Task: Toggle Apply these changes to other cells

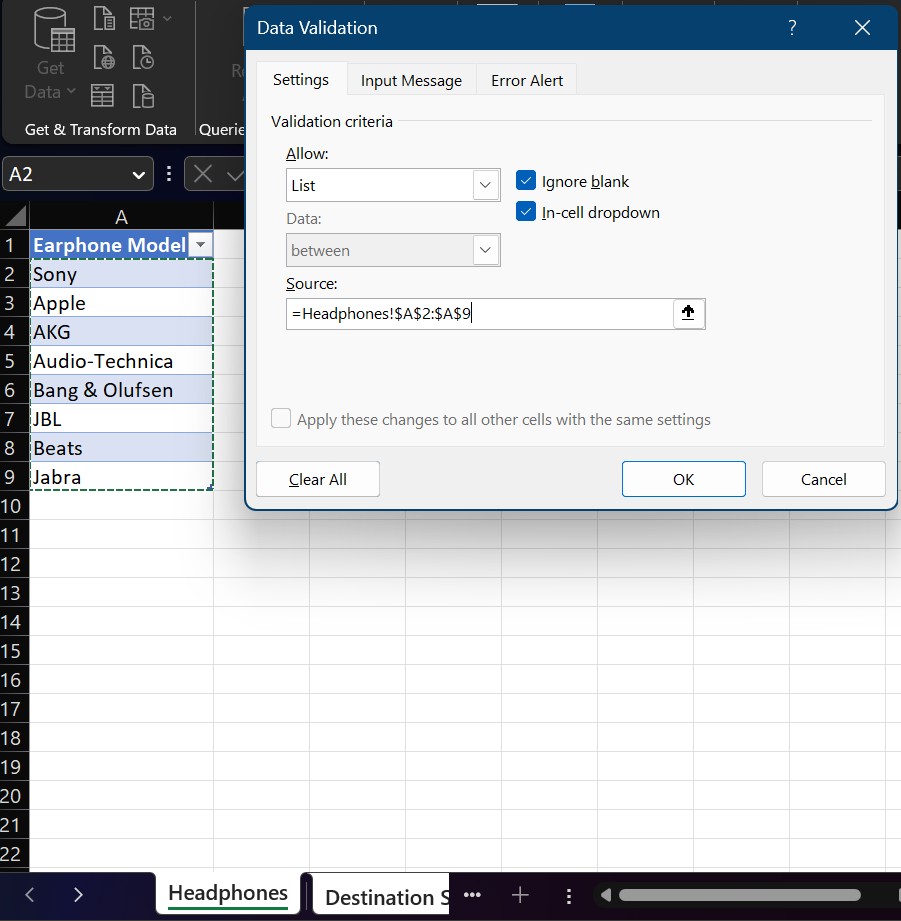Action: click(x=281, y=419)
